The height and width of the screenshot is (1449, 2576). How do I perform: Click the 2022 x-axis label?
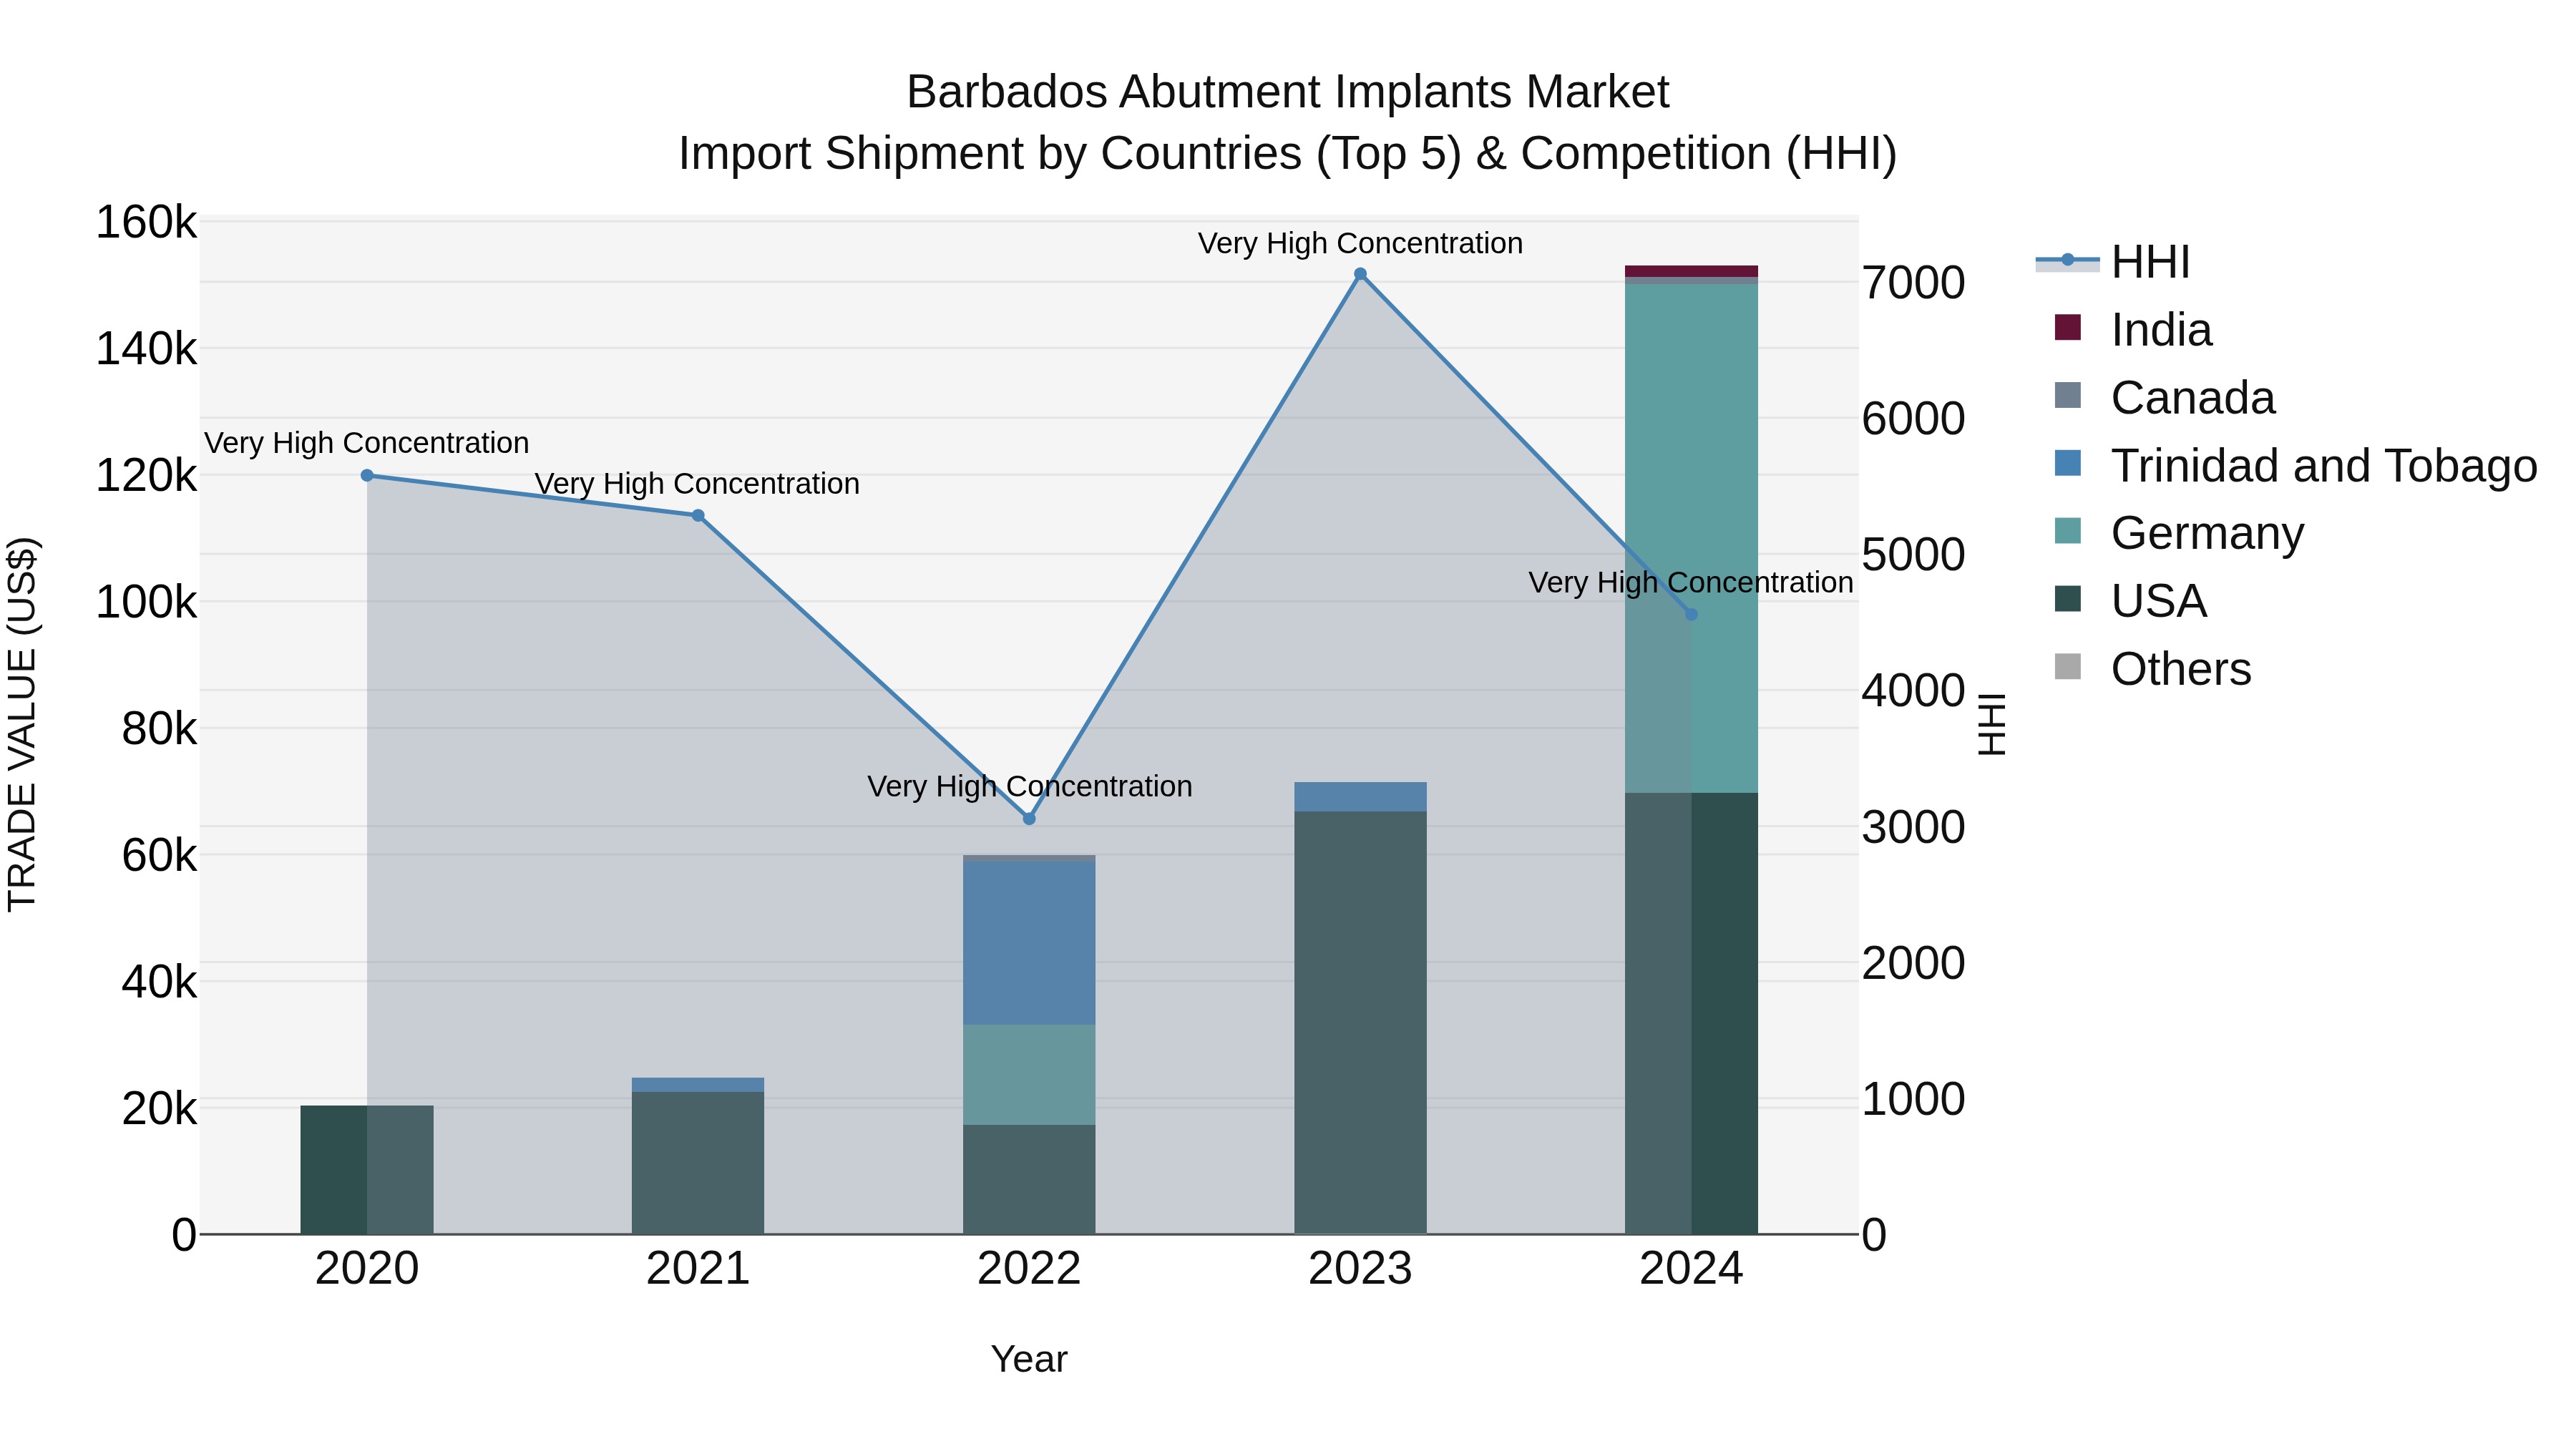coord(1029,1269)
